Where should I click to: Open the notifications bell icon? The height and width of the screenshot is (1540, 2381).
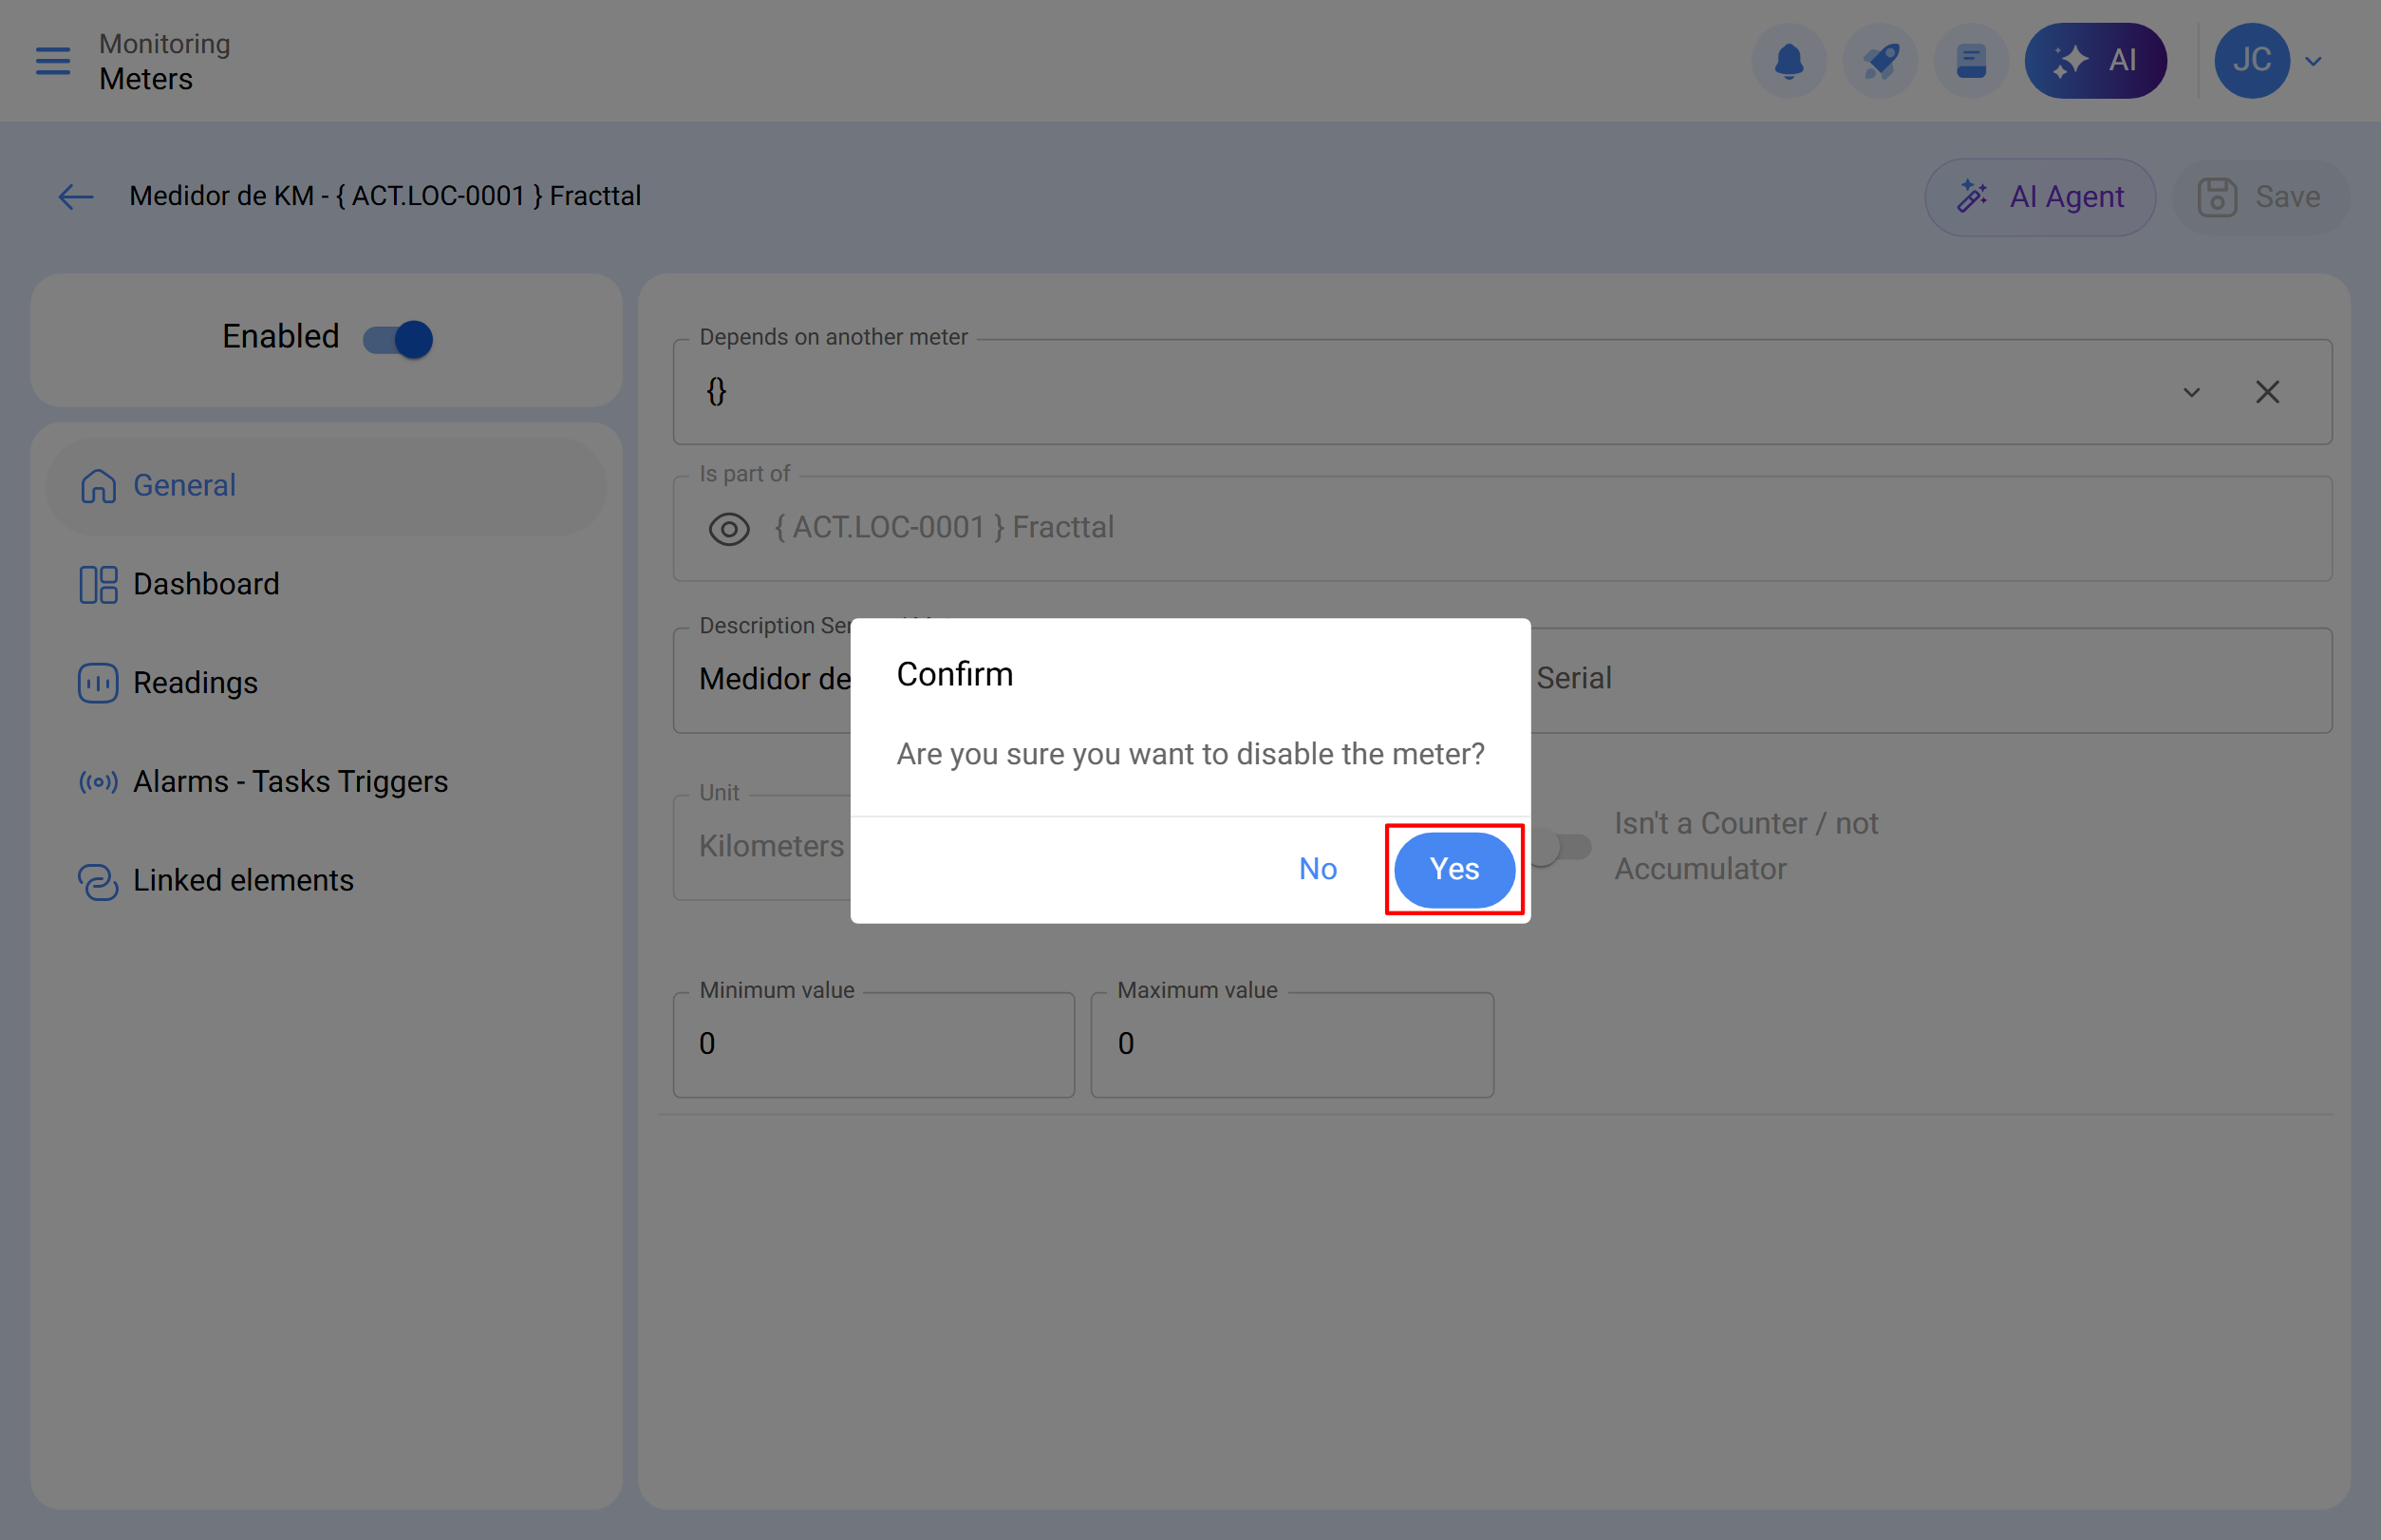pos(1788,60)
